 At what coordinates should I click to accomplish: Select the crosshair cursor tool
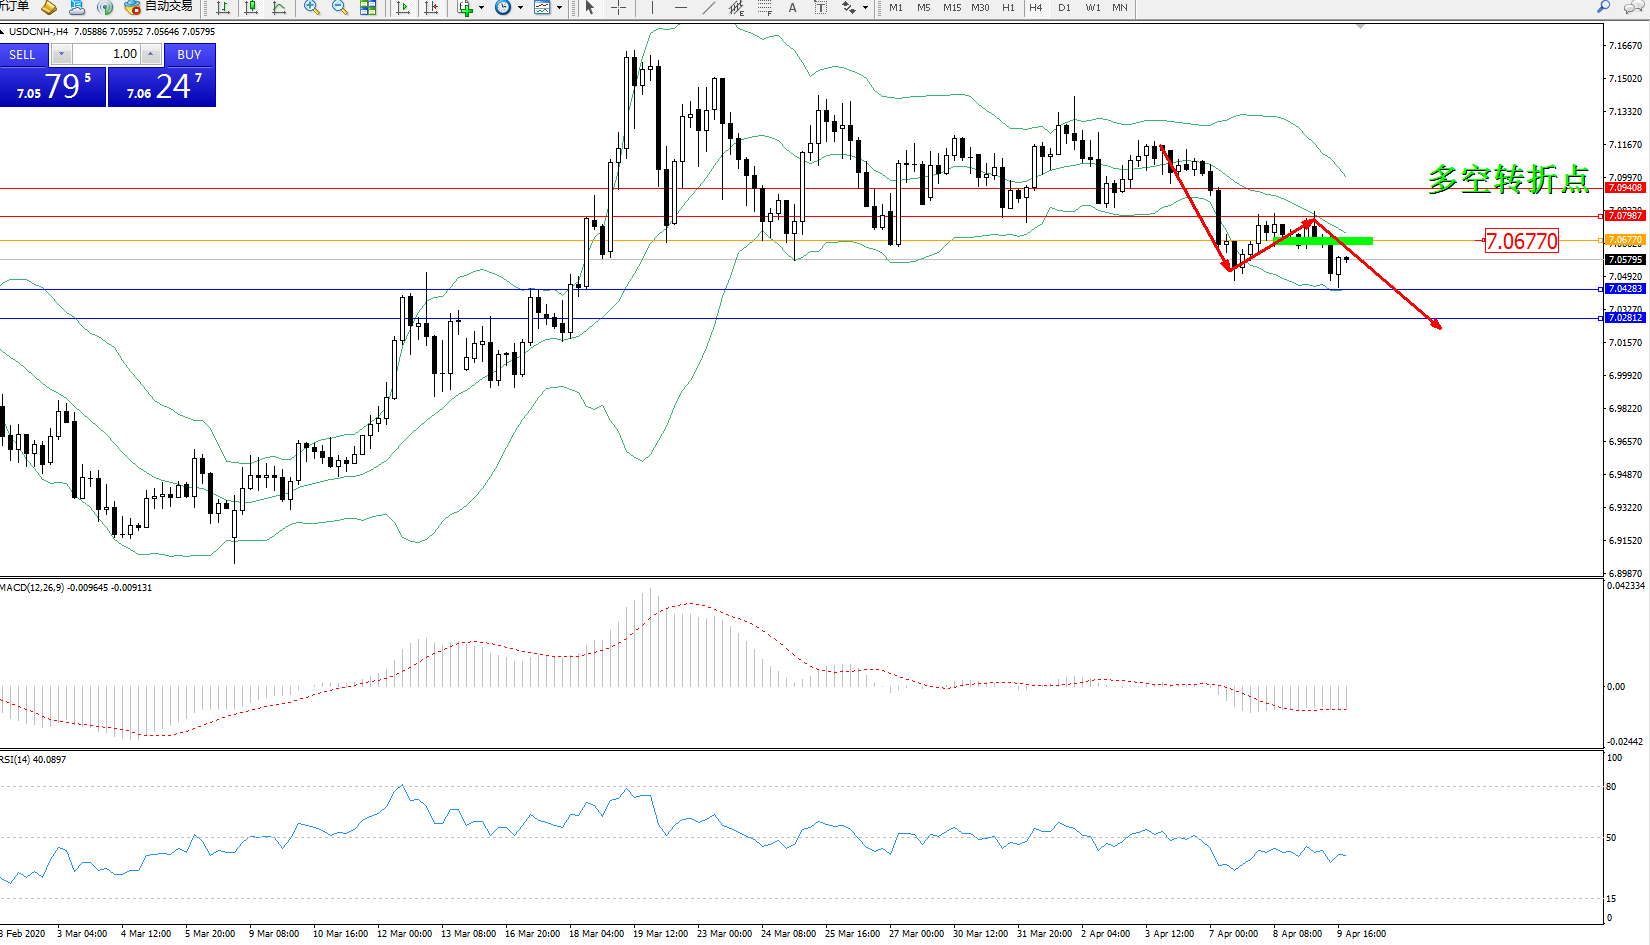pyautogui.click(x=619, y=8)
